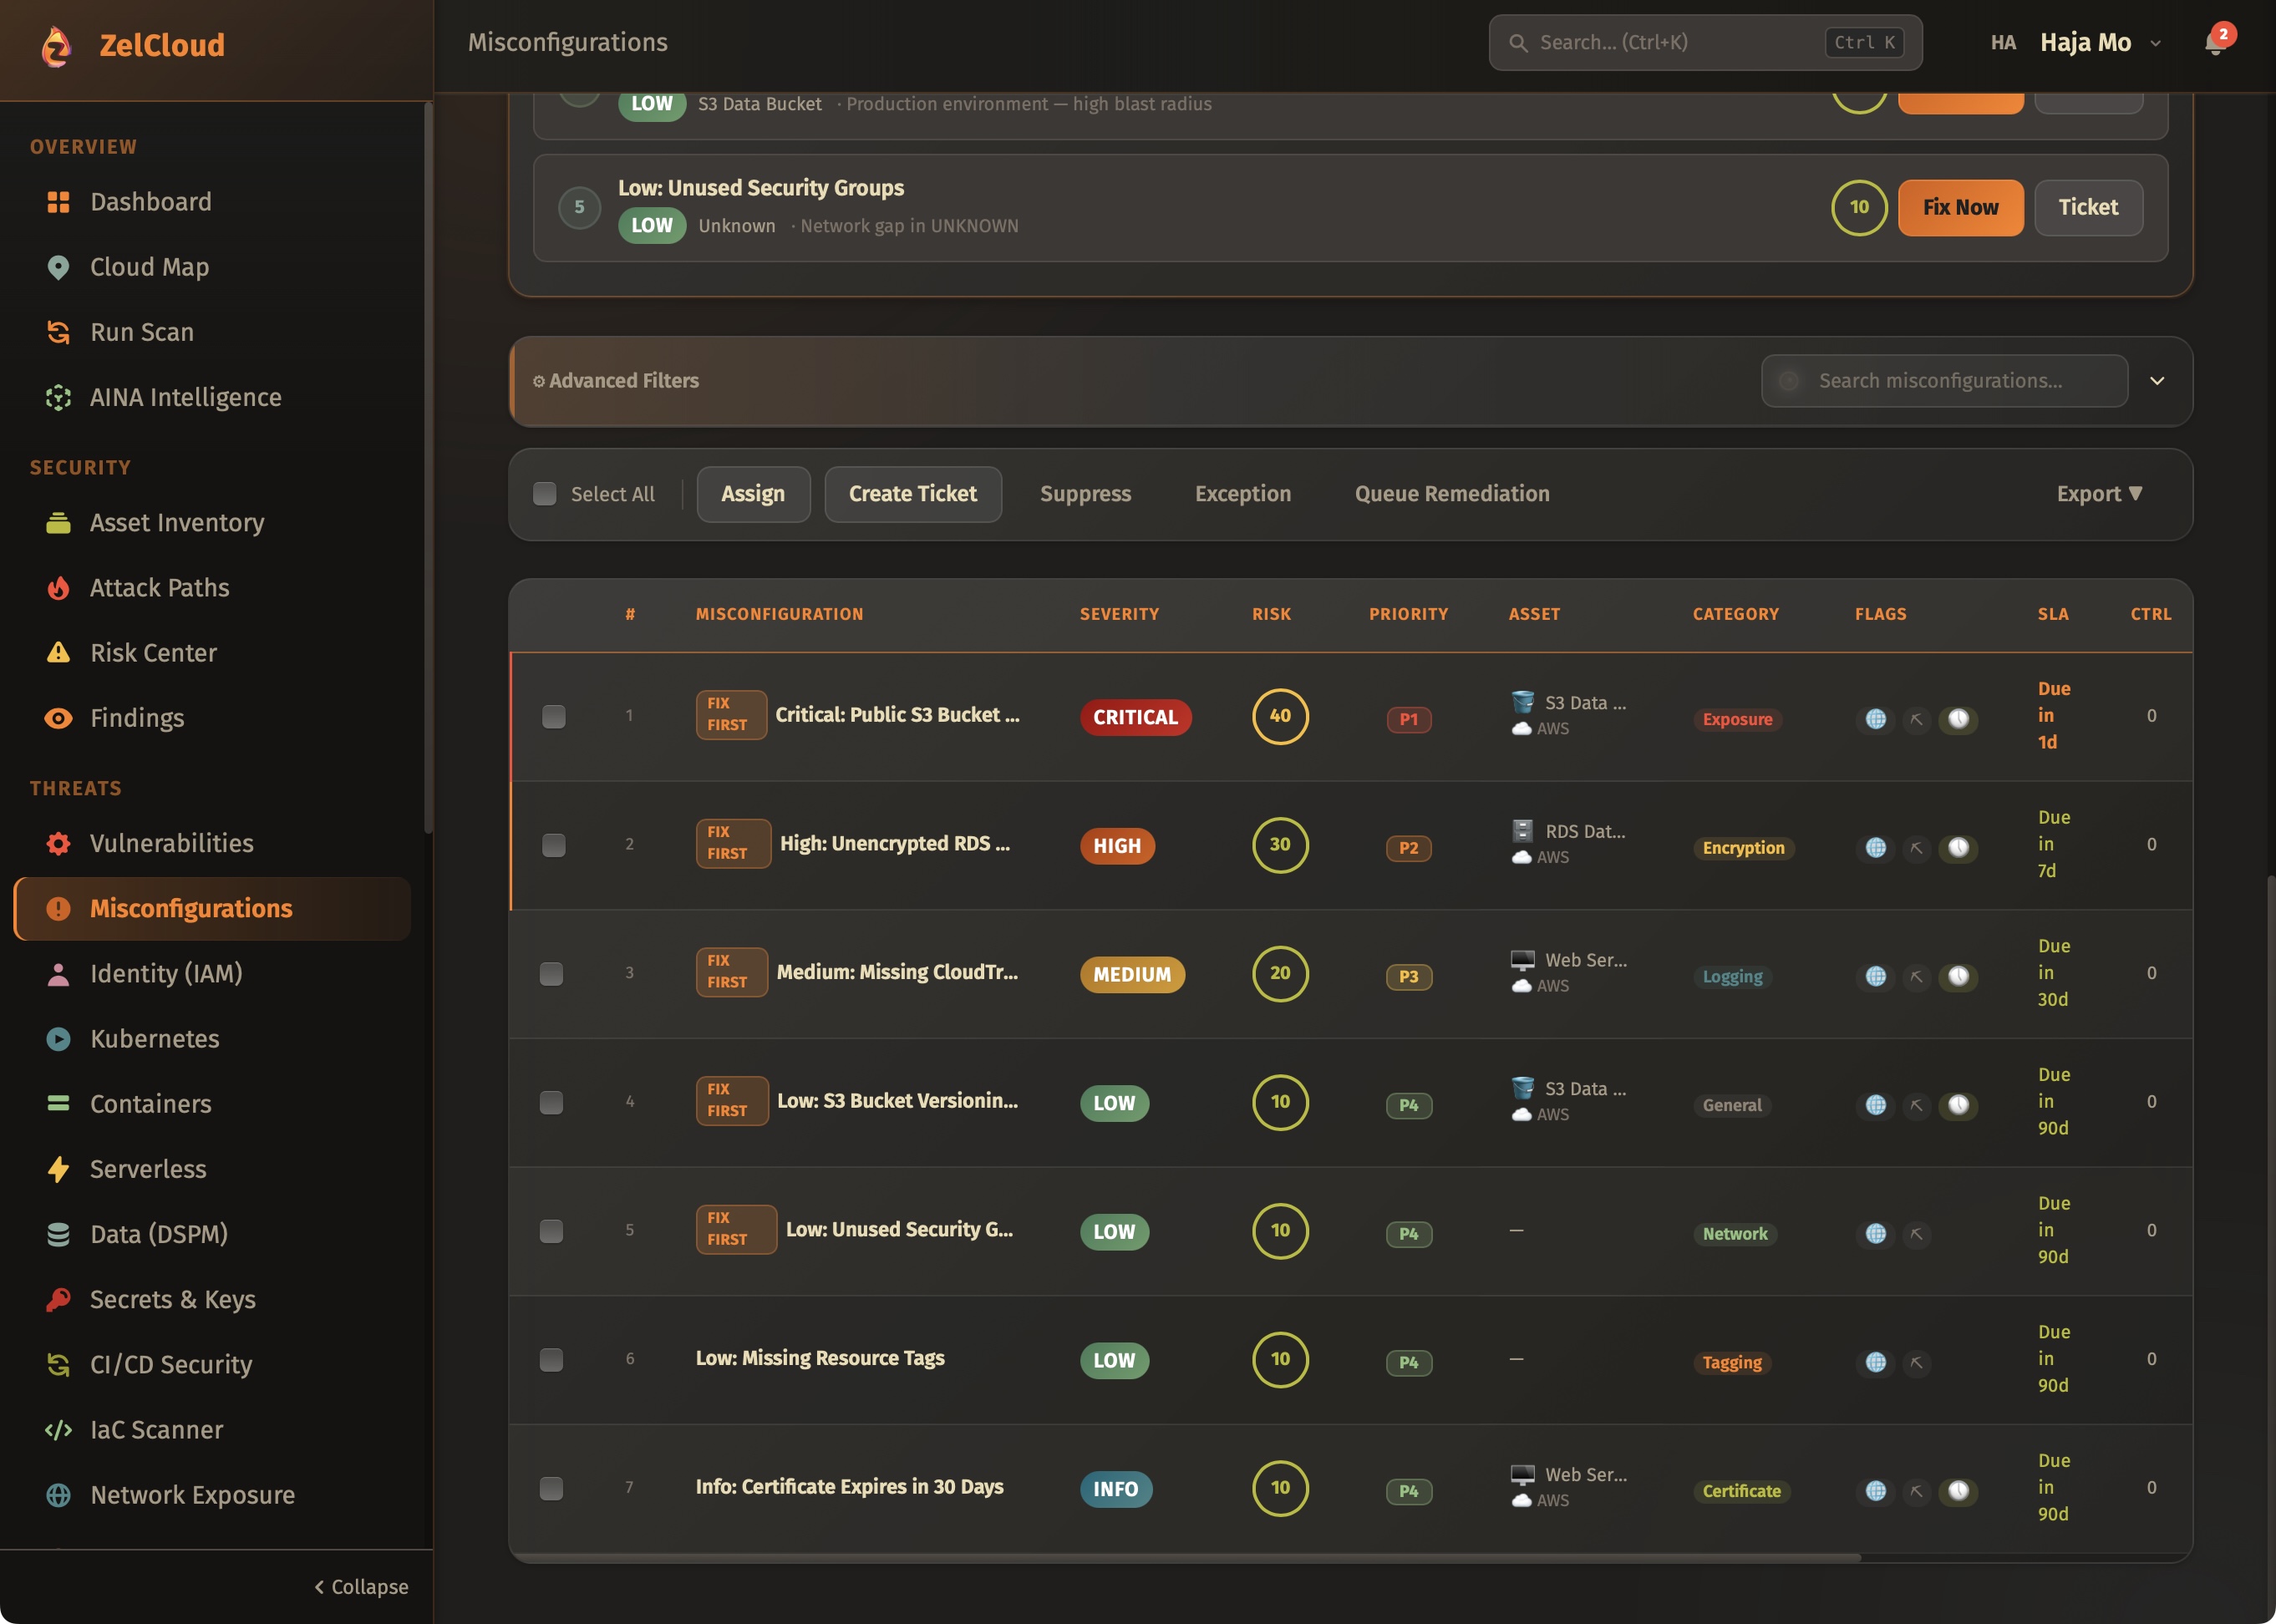Image resolution: width=2276 pixels, height=1624 pixels.
Task: Click the Create Ticket button
Action: coord(912,494)
